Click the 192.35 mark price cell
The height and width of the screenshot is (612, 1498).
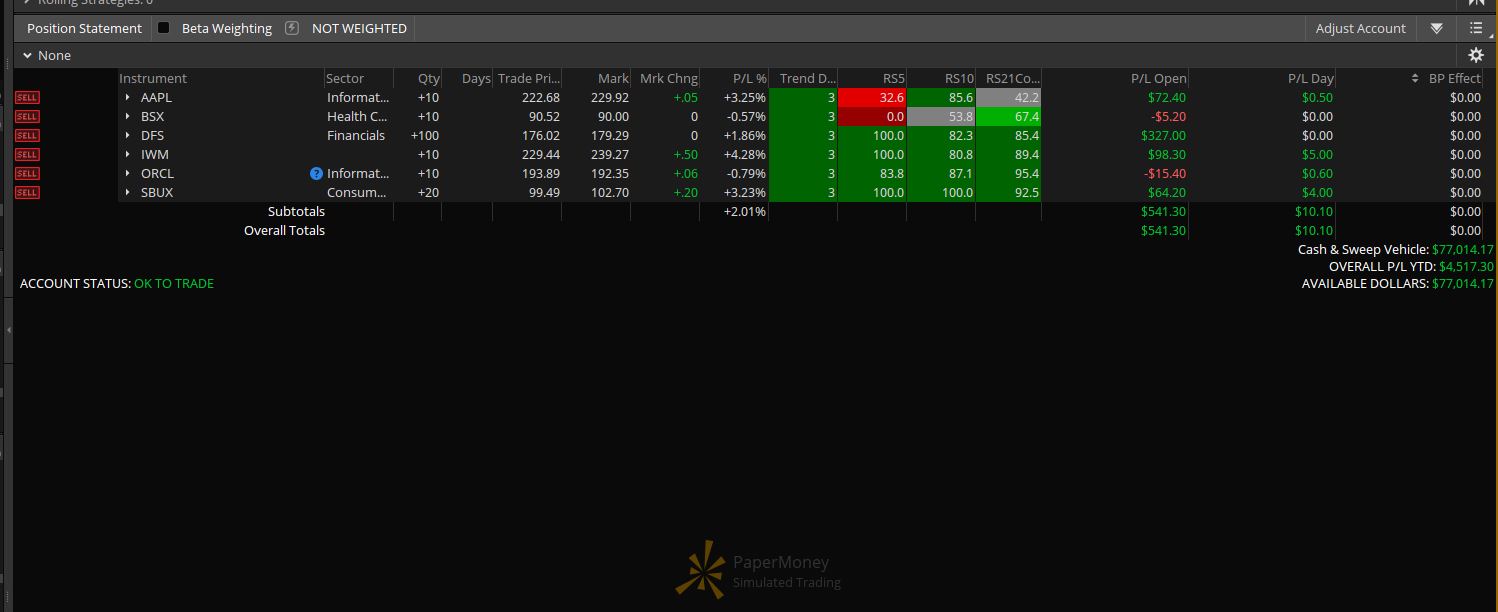click(x=610, y=174)
